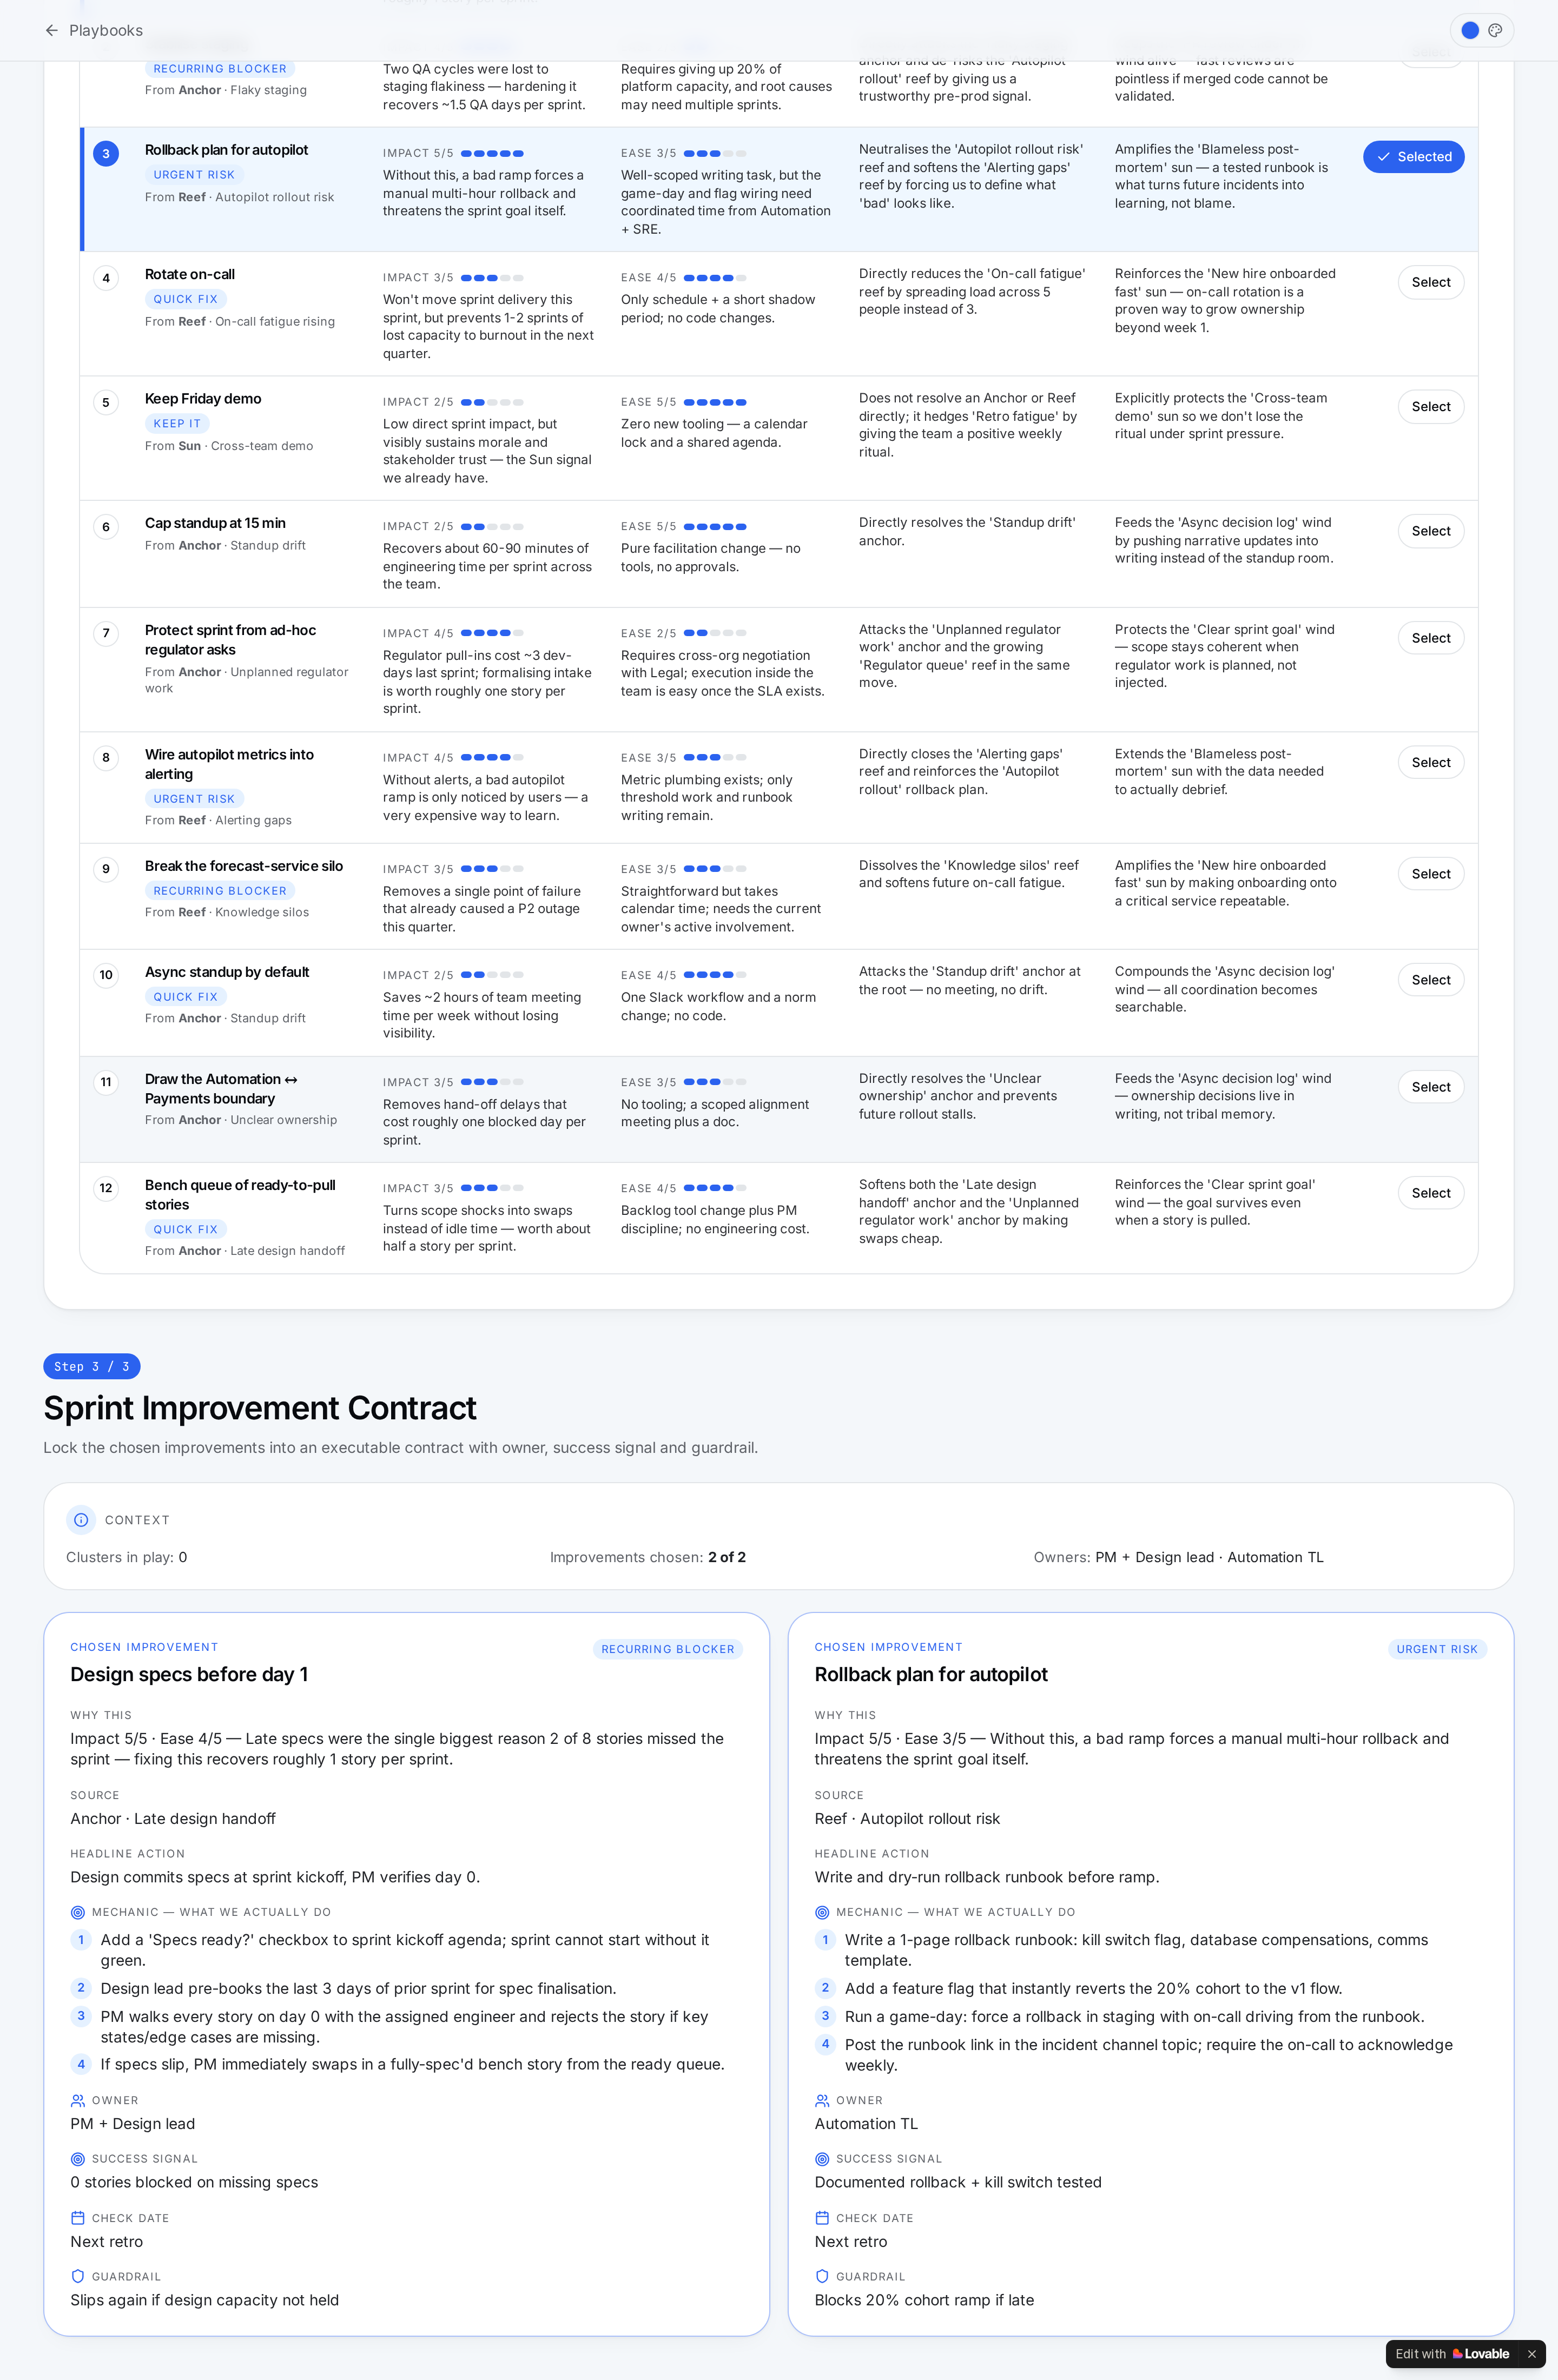Click the Step 3 / 3 badge
Viewport: 1558px width, 2380px height.
[x=92, y=1367]
